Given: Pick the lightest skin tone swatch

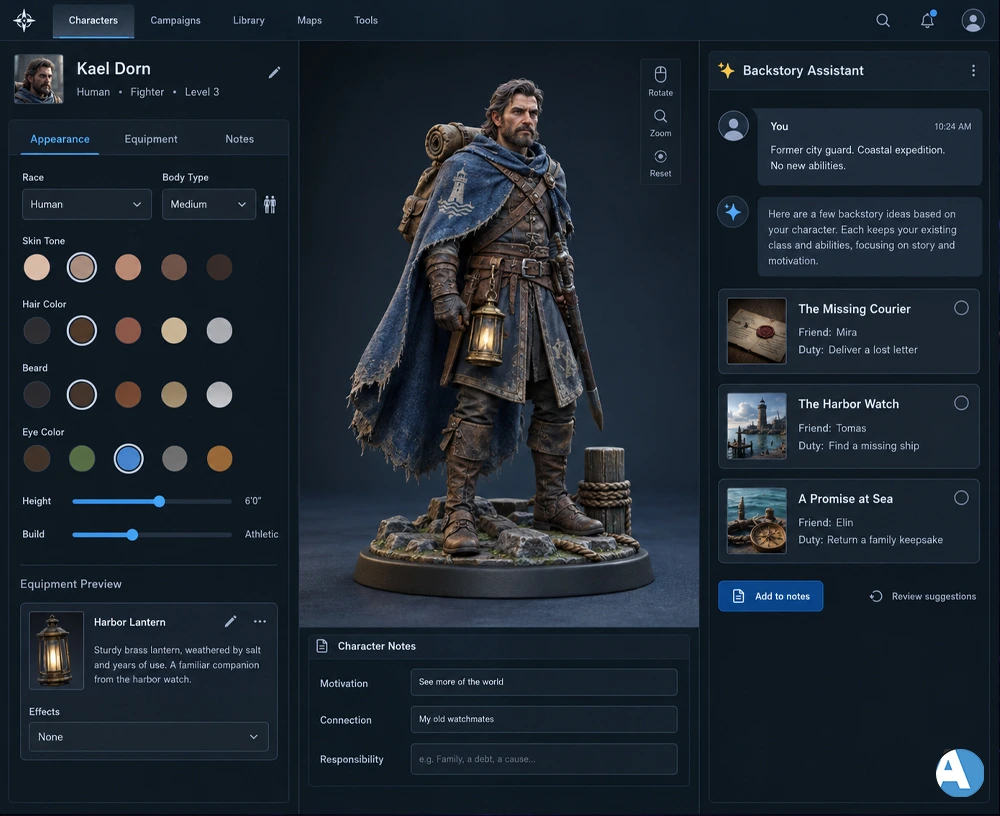Looking at the screenshot, I should click(x=37, y=267).
